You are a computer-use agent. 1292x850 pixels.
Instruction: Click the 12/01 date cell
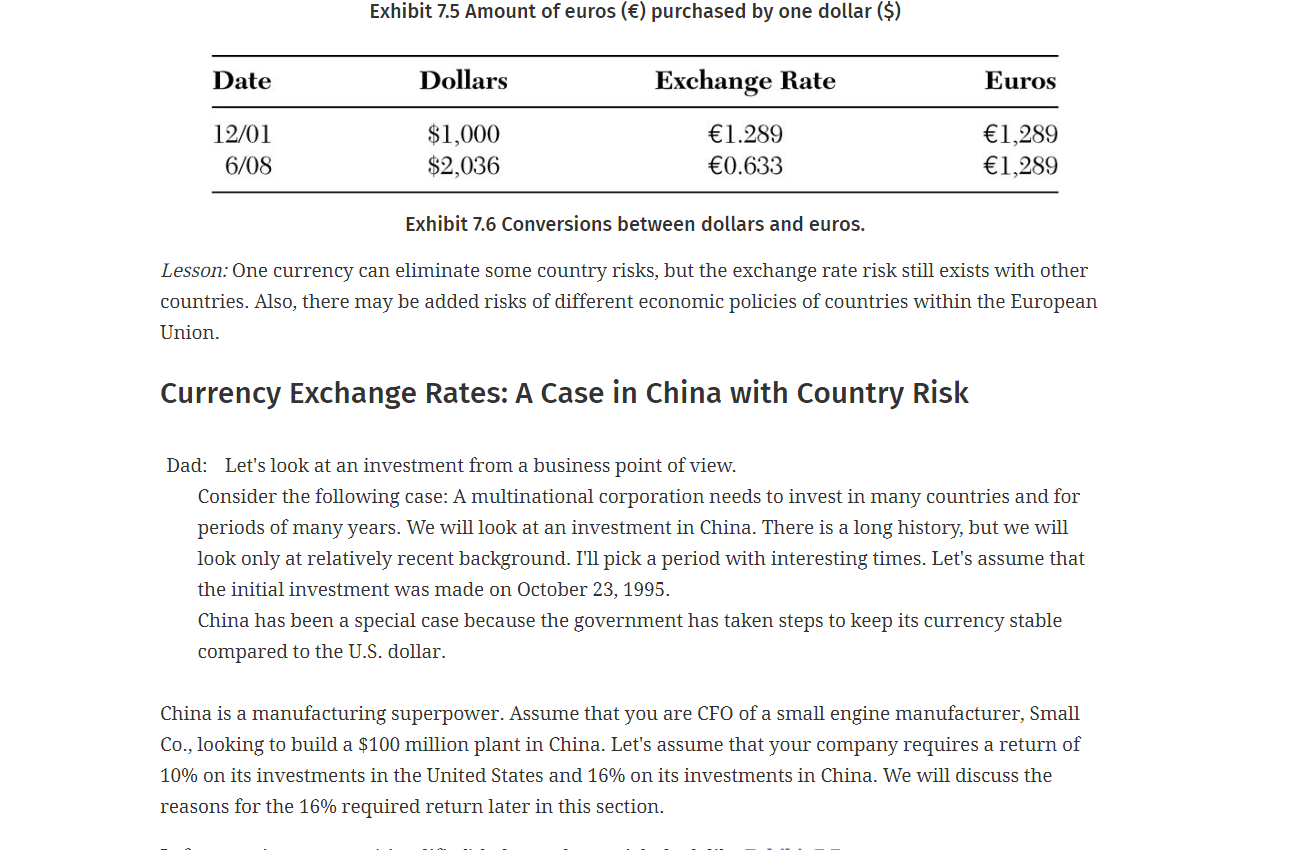pos(242,134)
